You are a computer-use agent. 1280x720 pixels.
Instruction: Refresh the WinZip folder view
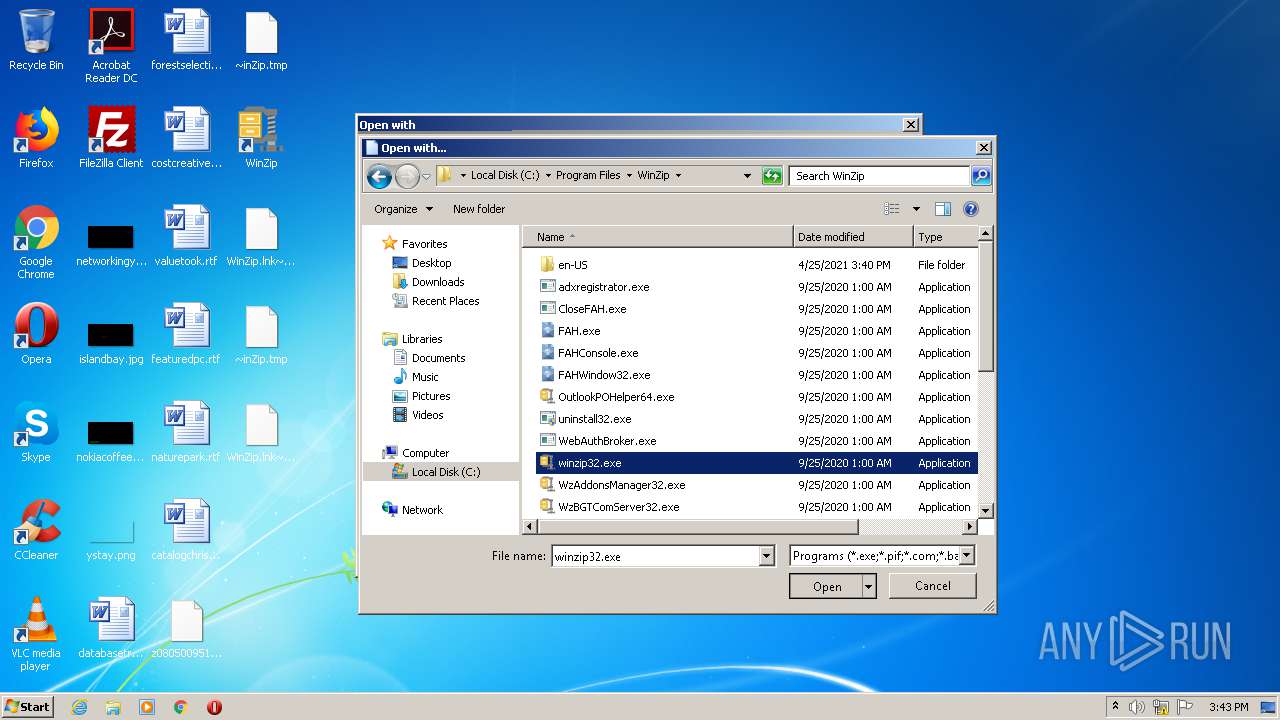coord(772,176)
